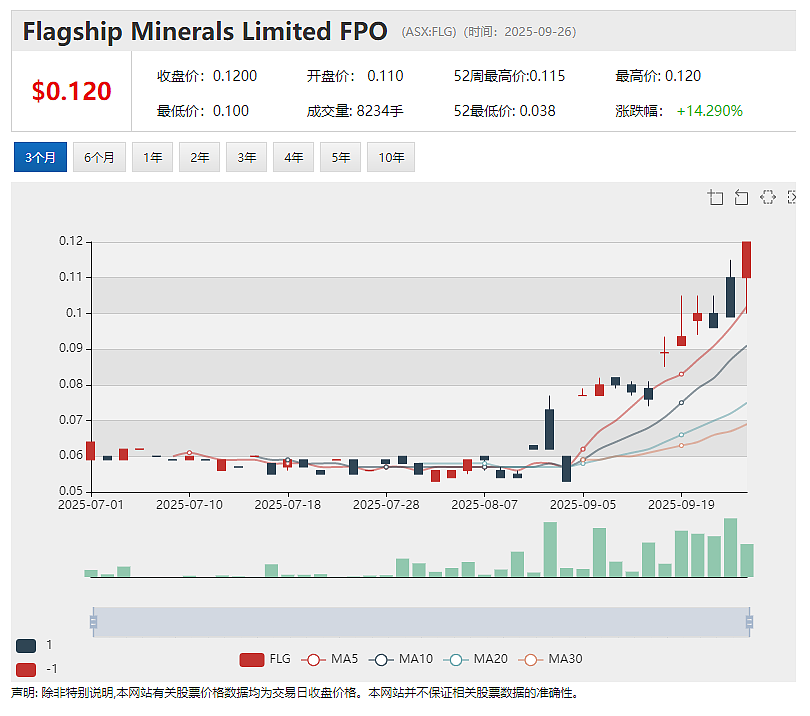Hide the MA10 moving average line
This screenshot has width=810, height=716.
tap(401, 660)
